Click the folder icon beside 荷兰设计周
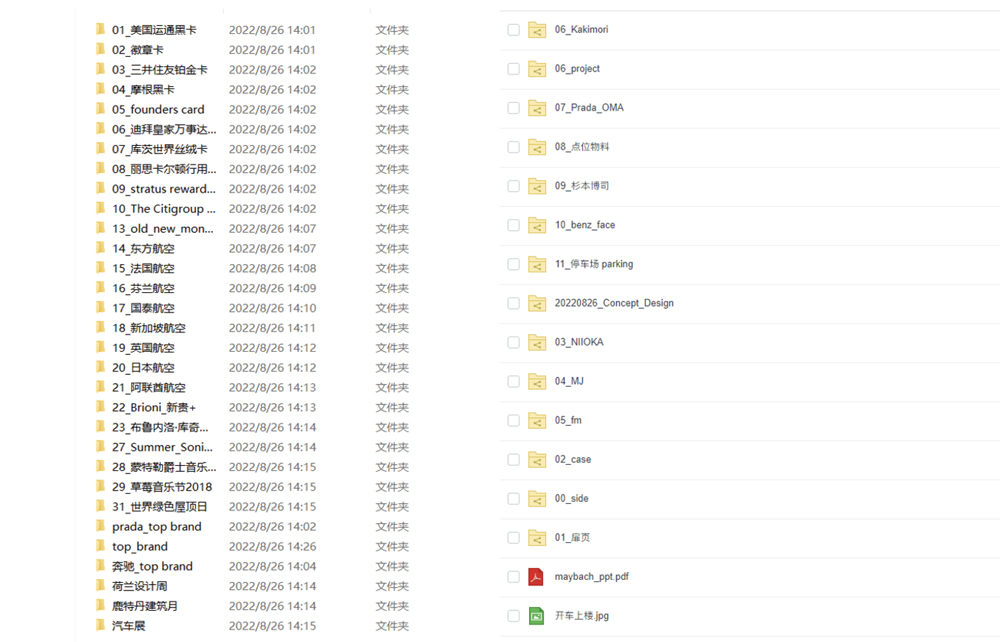Image resolution: width=1000 pixels, height=642 pixels. 100,585
